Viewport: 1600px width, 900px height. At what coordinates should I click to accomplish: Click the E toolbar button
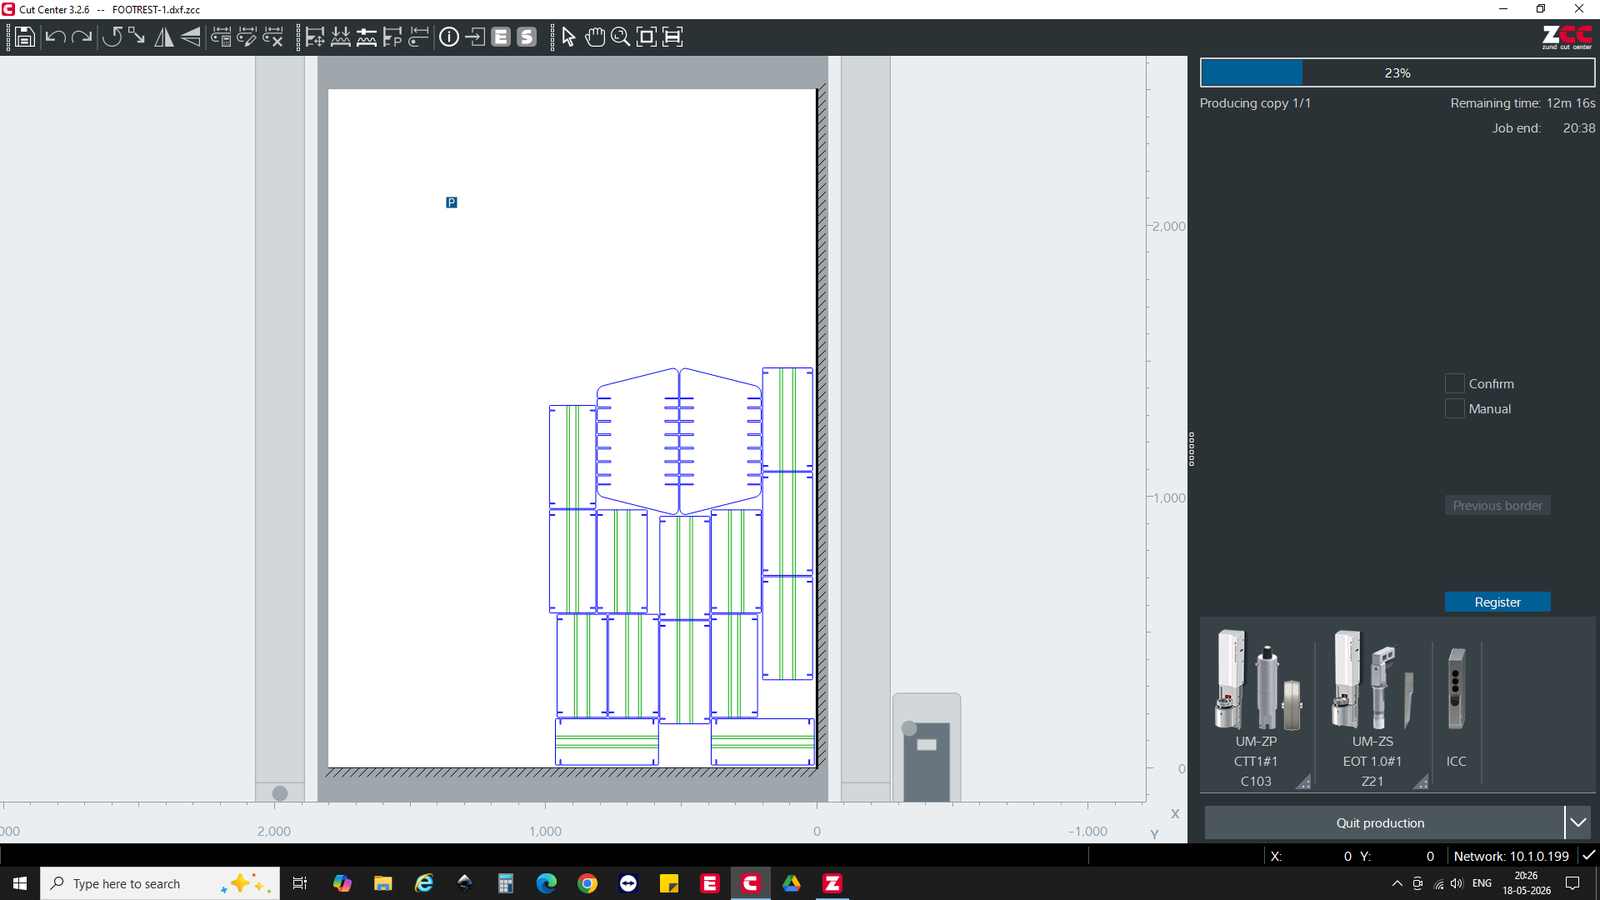tap(501, 37)
